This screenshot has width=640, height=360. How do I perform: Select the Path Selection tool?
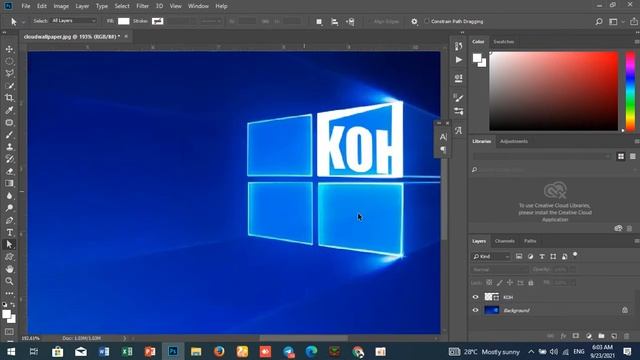tap(9, 244)
